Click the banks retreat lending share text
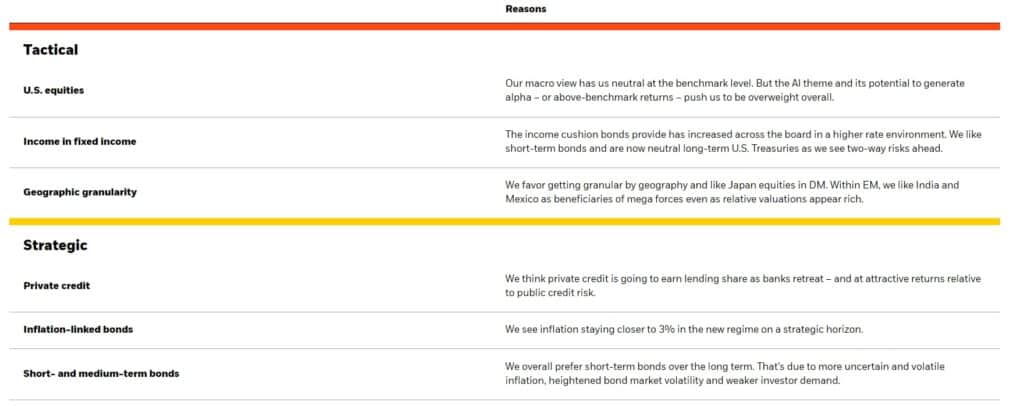Image resolution: width=1024 pixels, height=406 pixels. 735,286
